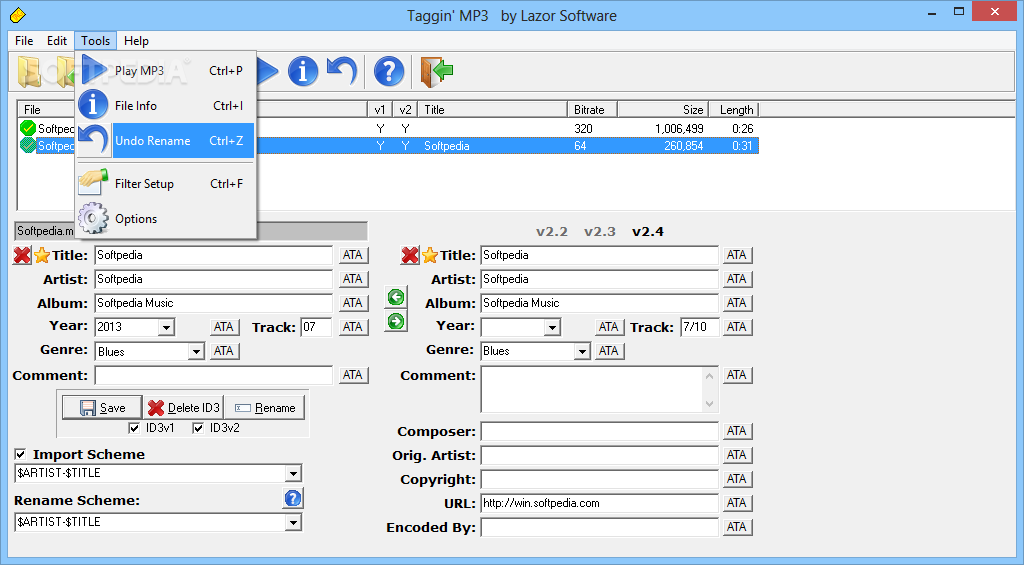Click the Taggin' MP3 app icon in the title bar
The image size is (1024, 565).
tap(18, 14)
